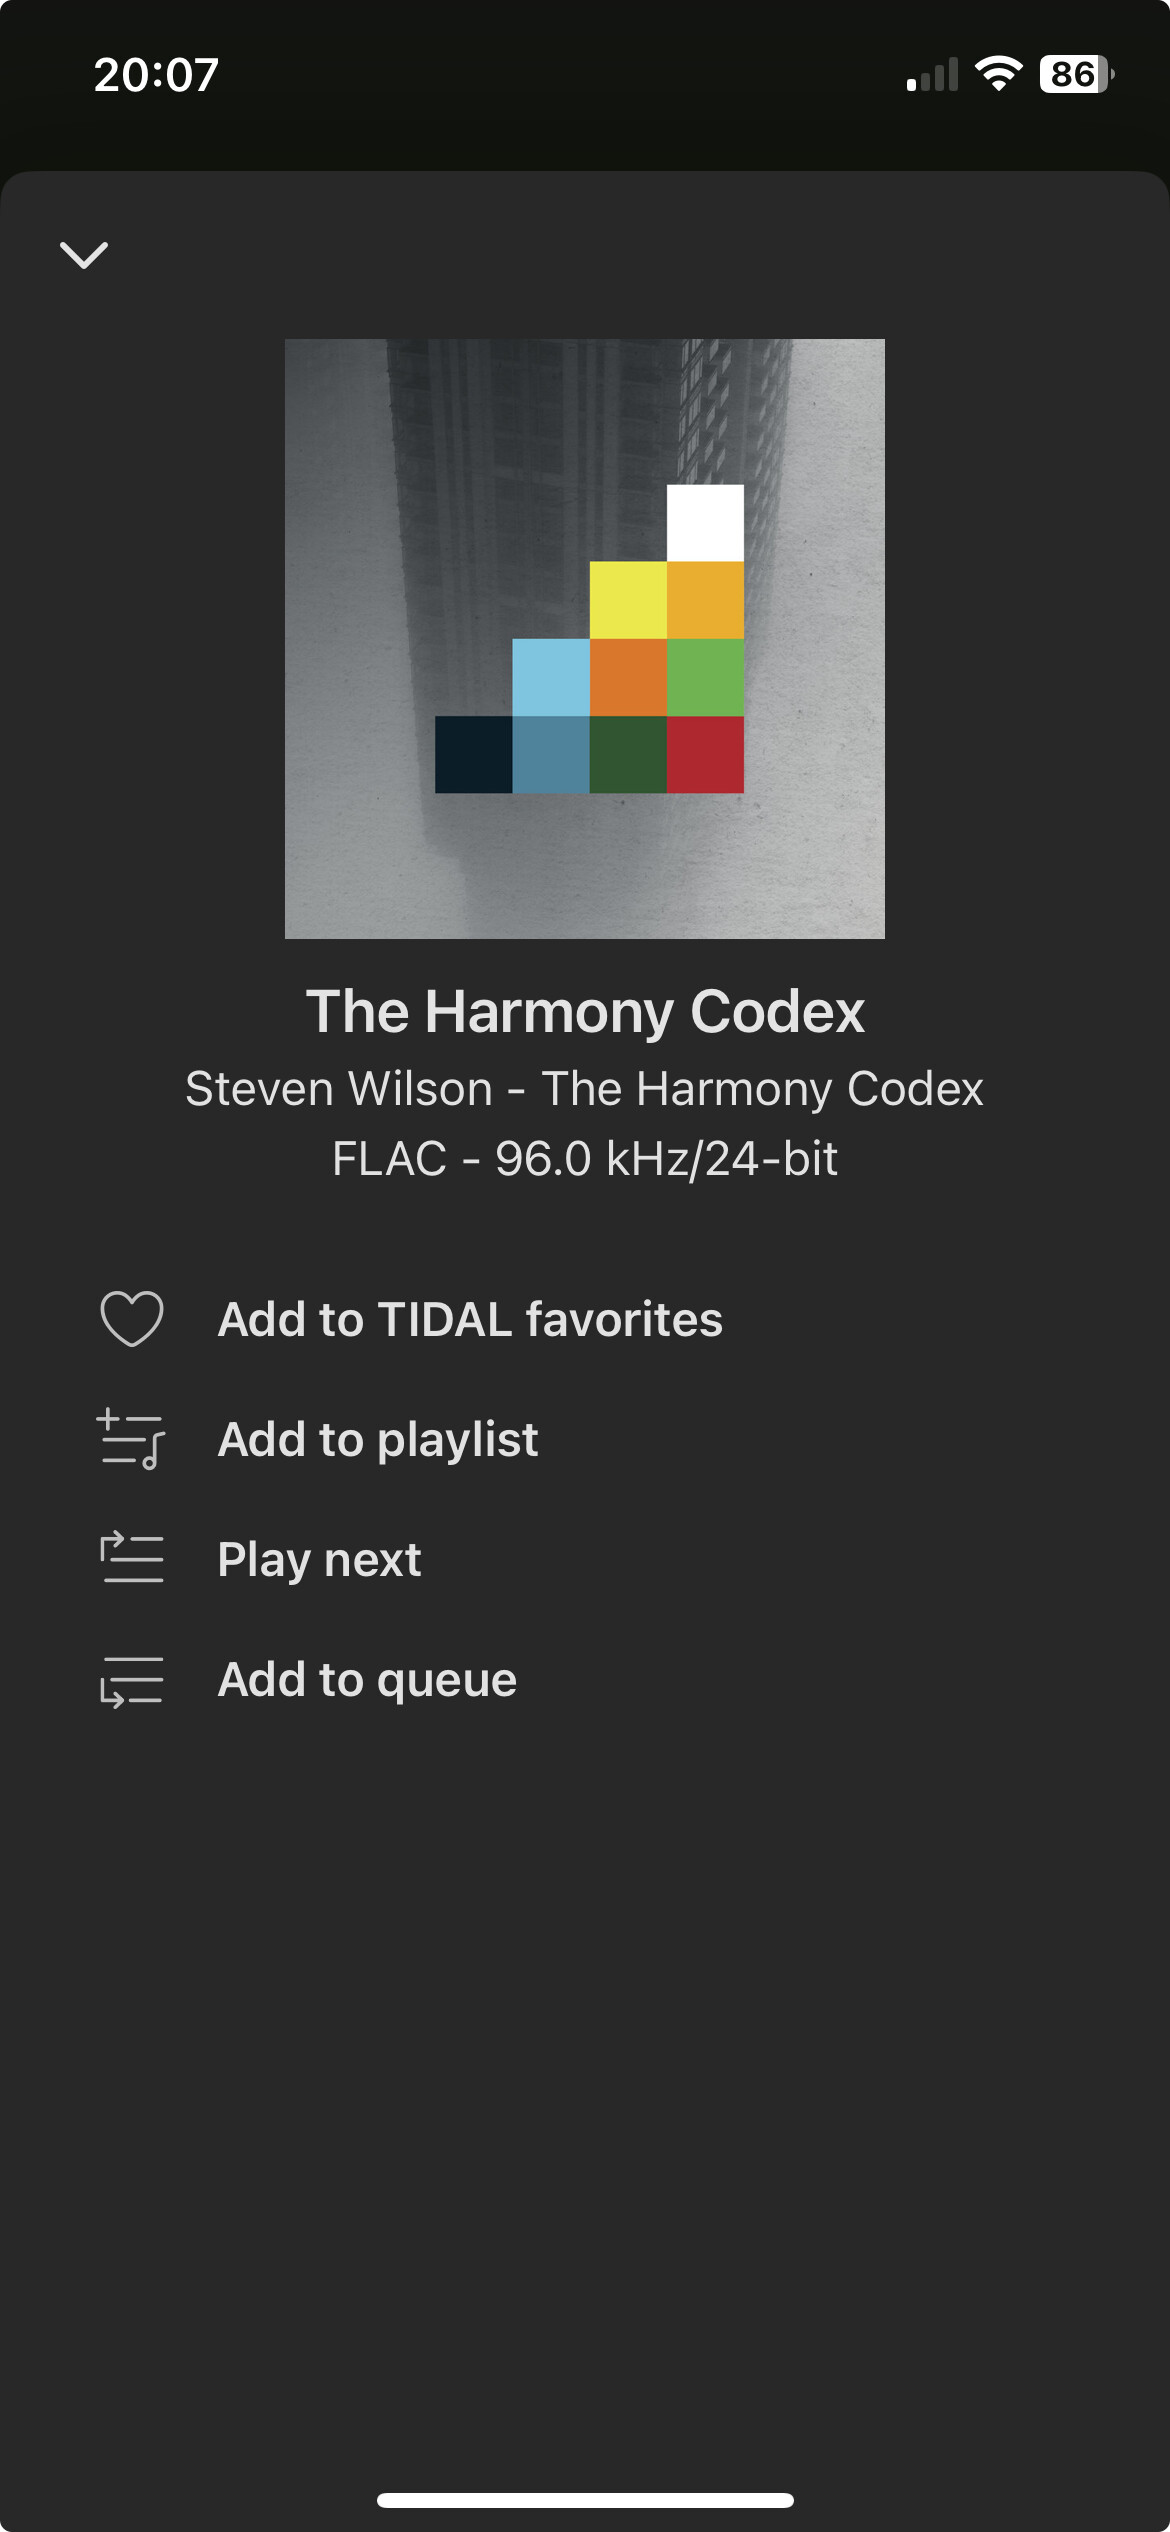The height and width of the screenshot is (2532, 1170).
Task: Choose Add to queue label
Action: coord(368,1680)
